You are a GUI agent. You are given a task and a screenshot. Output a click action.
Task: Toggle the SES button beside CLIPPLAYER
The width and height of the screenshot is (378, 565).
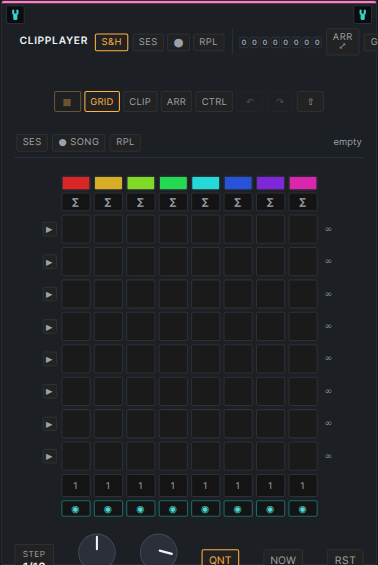148,42
